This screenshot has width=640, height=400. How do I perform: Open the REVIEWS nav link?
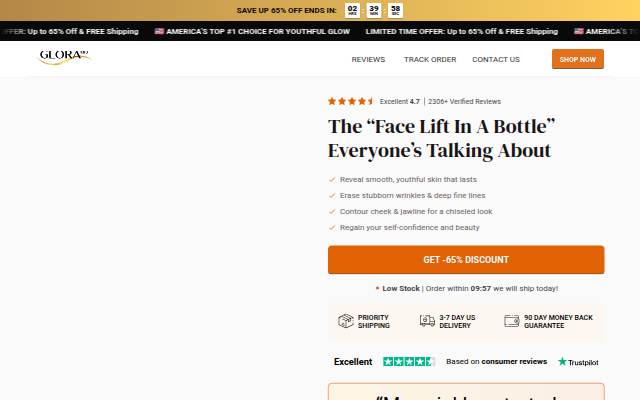click(368, 60)
